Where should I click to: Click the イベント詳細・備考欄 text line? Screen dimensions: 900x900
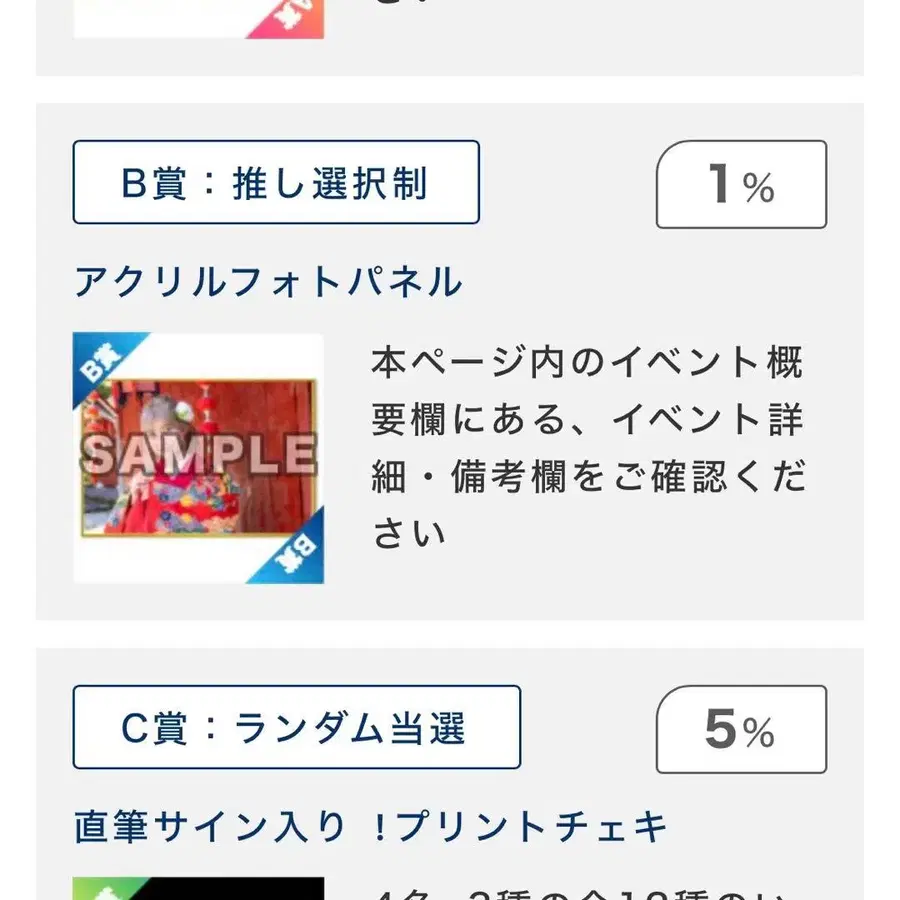pos(587,419)
